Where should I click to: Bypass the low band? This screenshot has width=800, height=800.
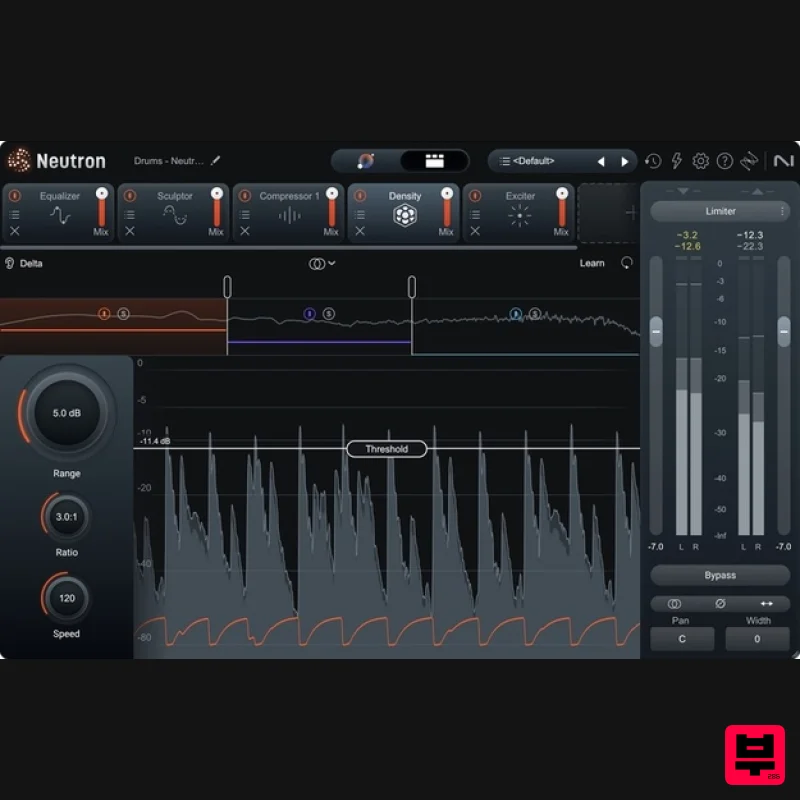pyautogui.click(x=104, y=314)
